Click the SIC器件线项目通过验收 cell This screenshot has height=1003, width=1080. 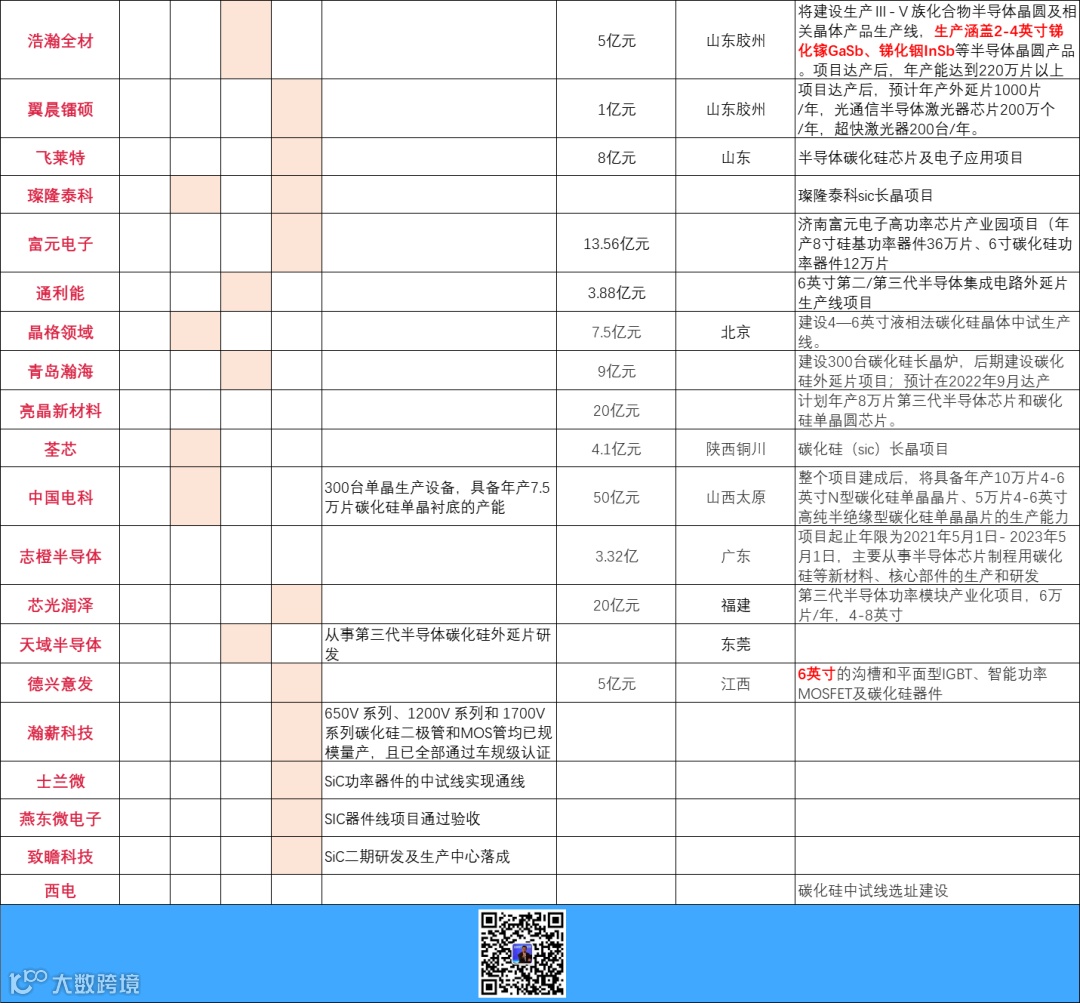(439, 818)
